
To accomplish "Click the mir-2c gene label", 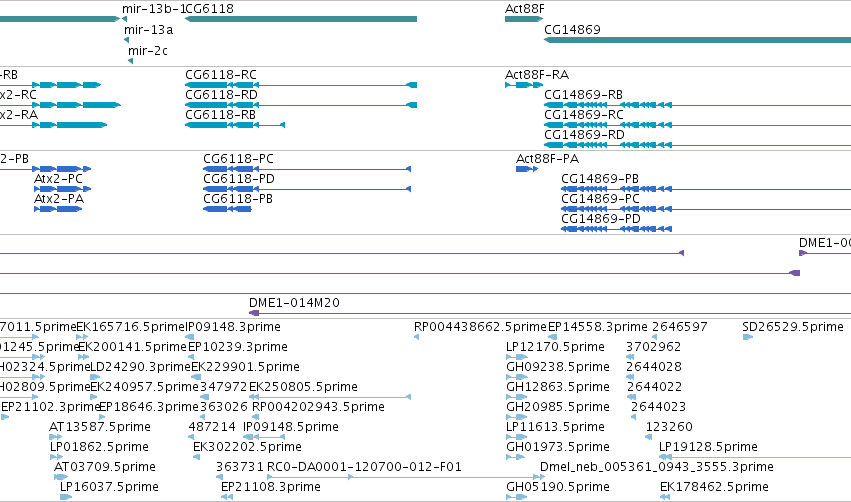I will click(x=148, y=51).
